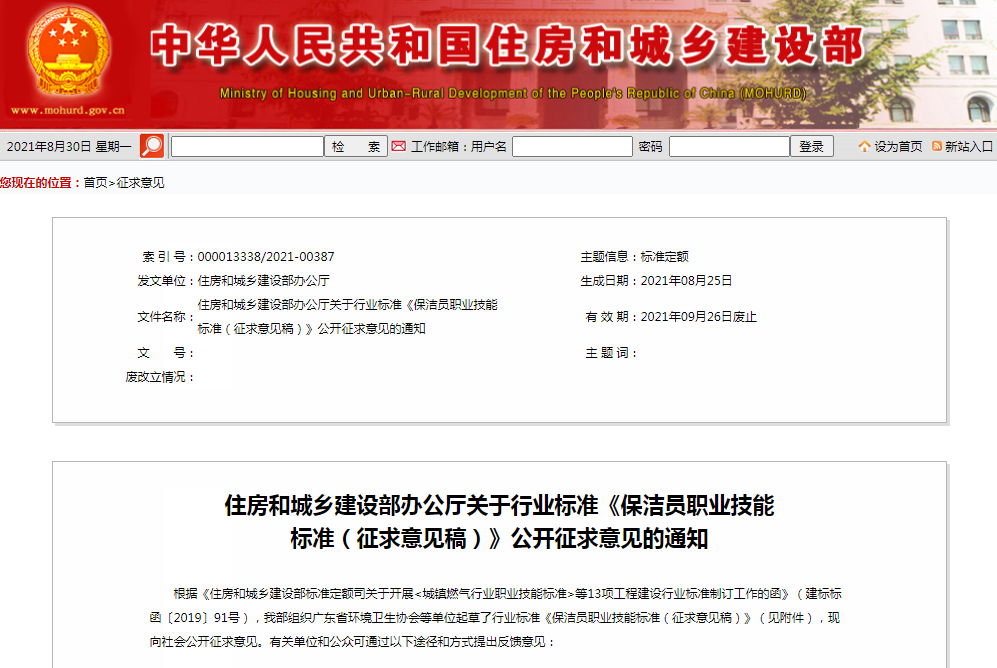This screenshot has height=668, width=997.
Task: Click the house icon beside 设为首页
Action: [864, 146]
